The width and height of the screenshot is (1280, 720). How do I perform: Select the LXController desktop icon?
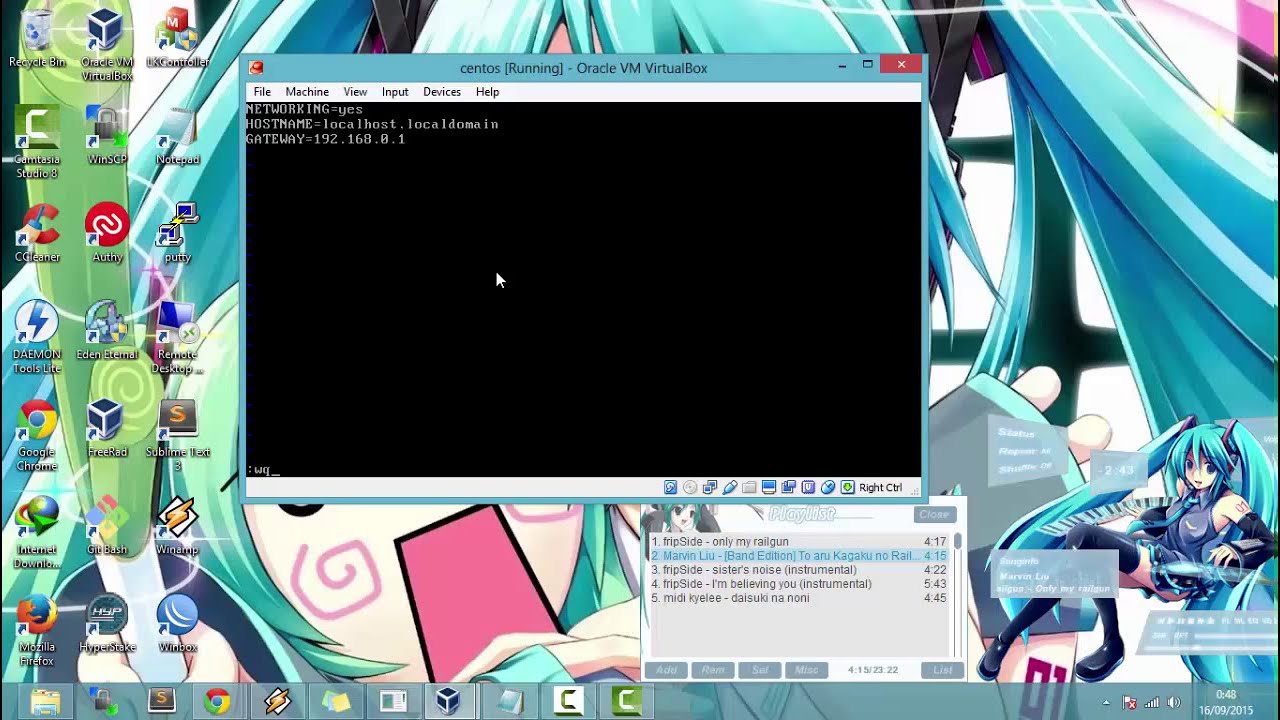click(x=177, y=40)
